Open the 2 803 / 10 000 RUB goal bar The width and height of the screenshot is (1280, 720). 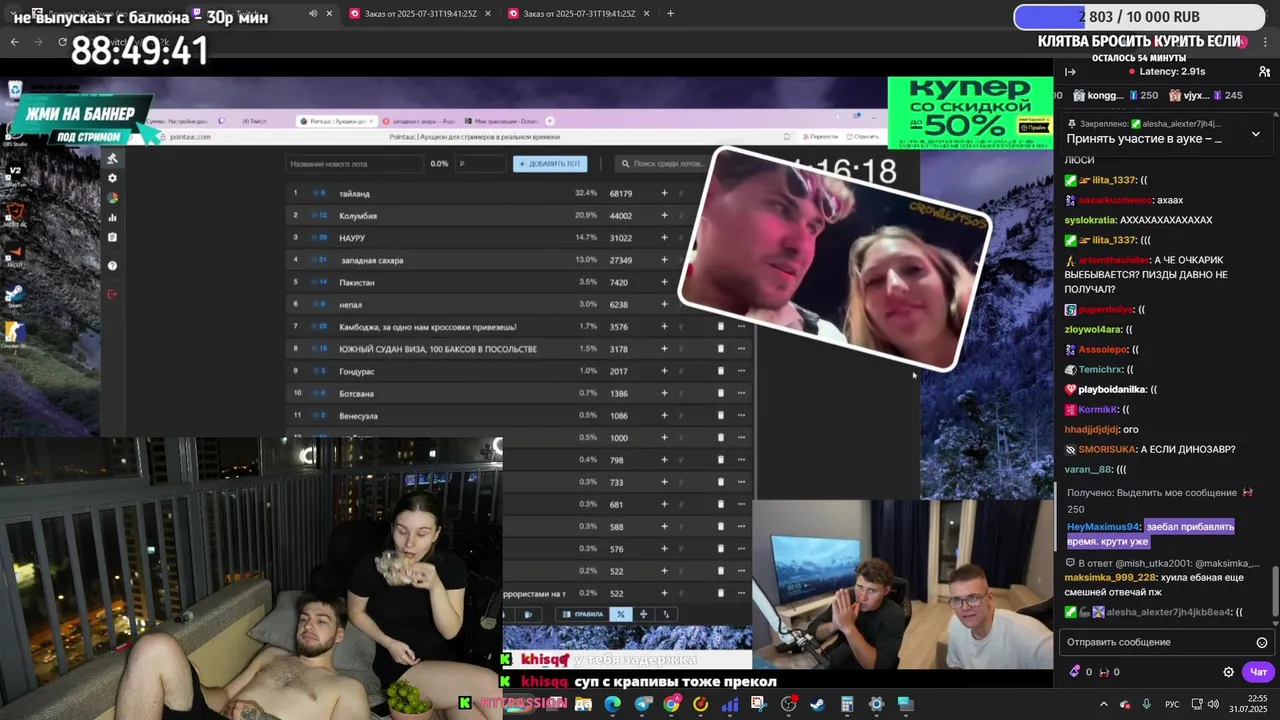click(x=1139, y=17)
